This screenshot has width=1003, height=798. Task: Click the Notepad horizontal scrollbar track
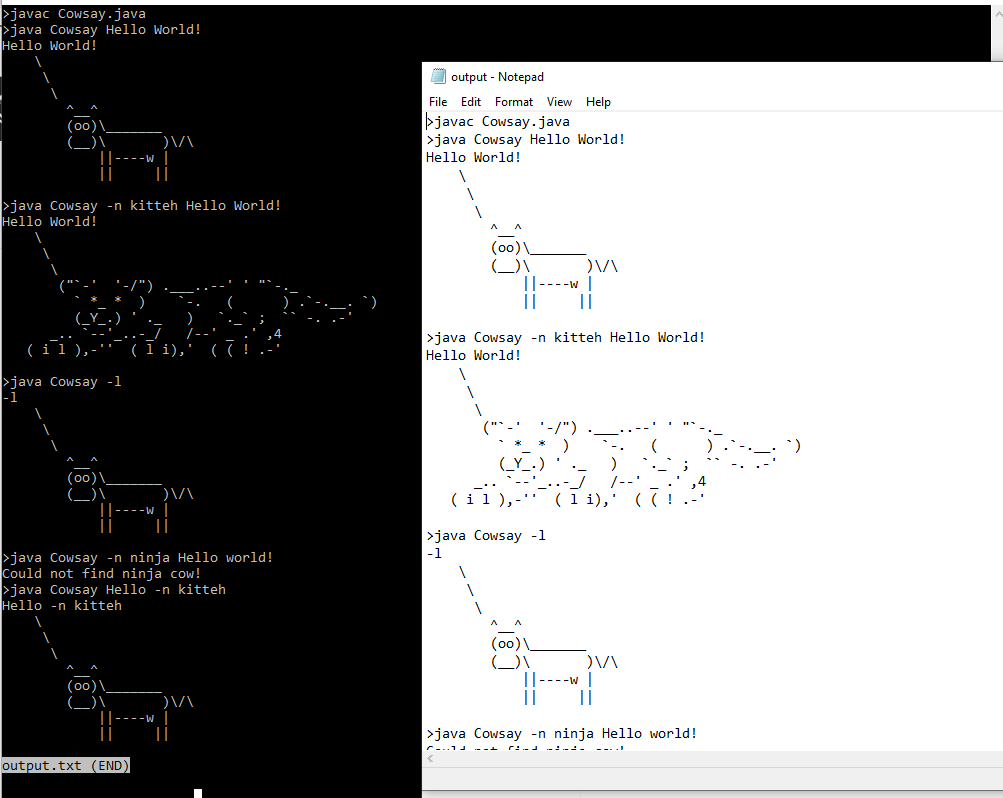coord(716,758)
